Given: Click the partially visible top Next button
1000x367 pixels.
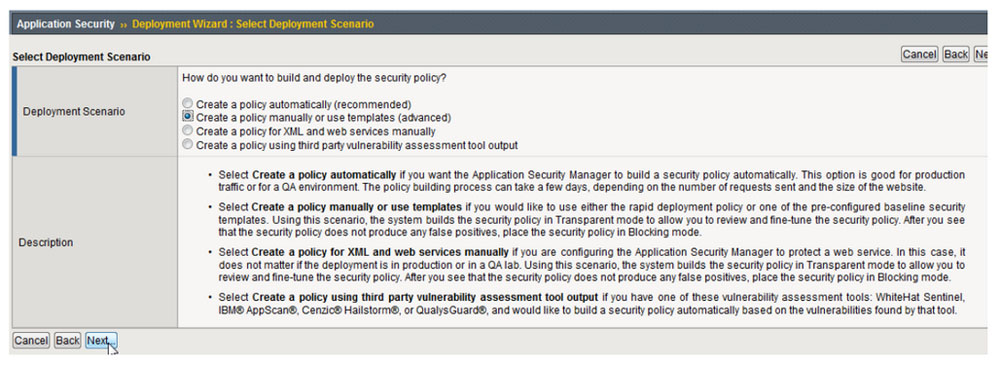Looking at the screenshot, I should tap(981, 54).
